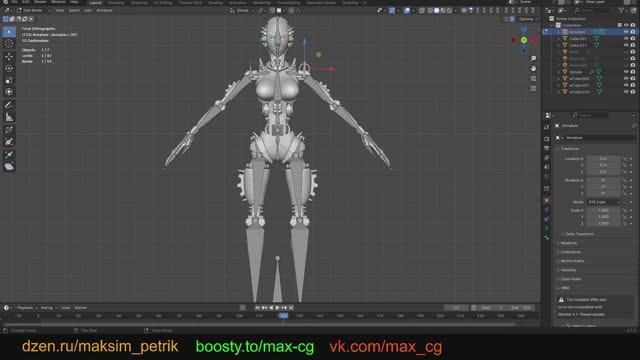
Task: Click the timeline current frame number field
Action: (x=456, y=308)
